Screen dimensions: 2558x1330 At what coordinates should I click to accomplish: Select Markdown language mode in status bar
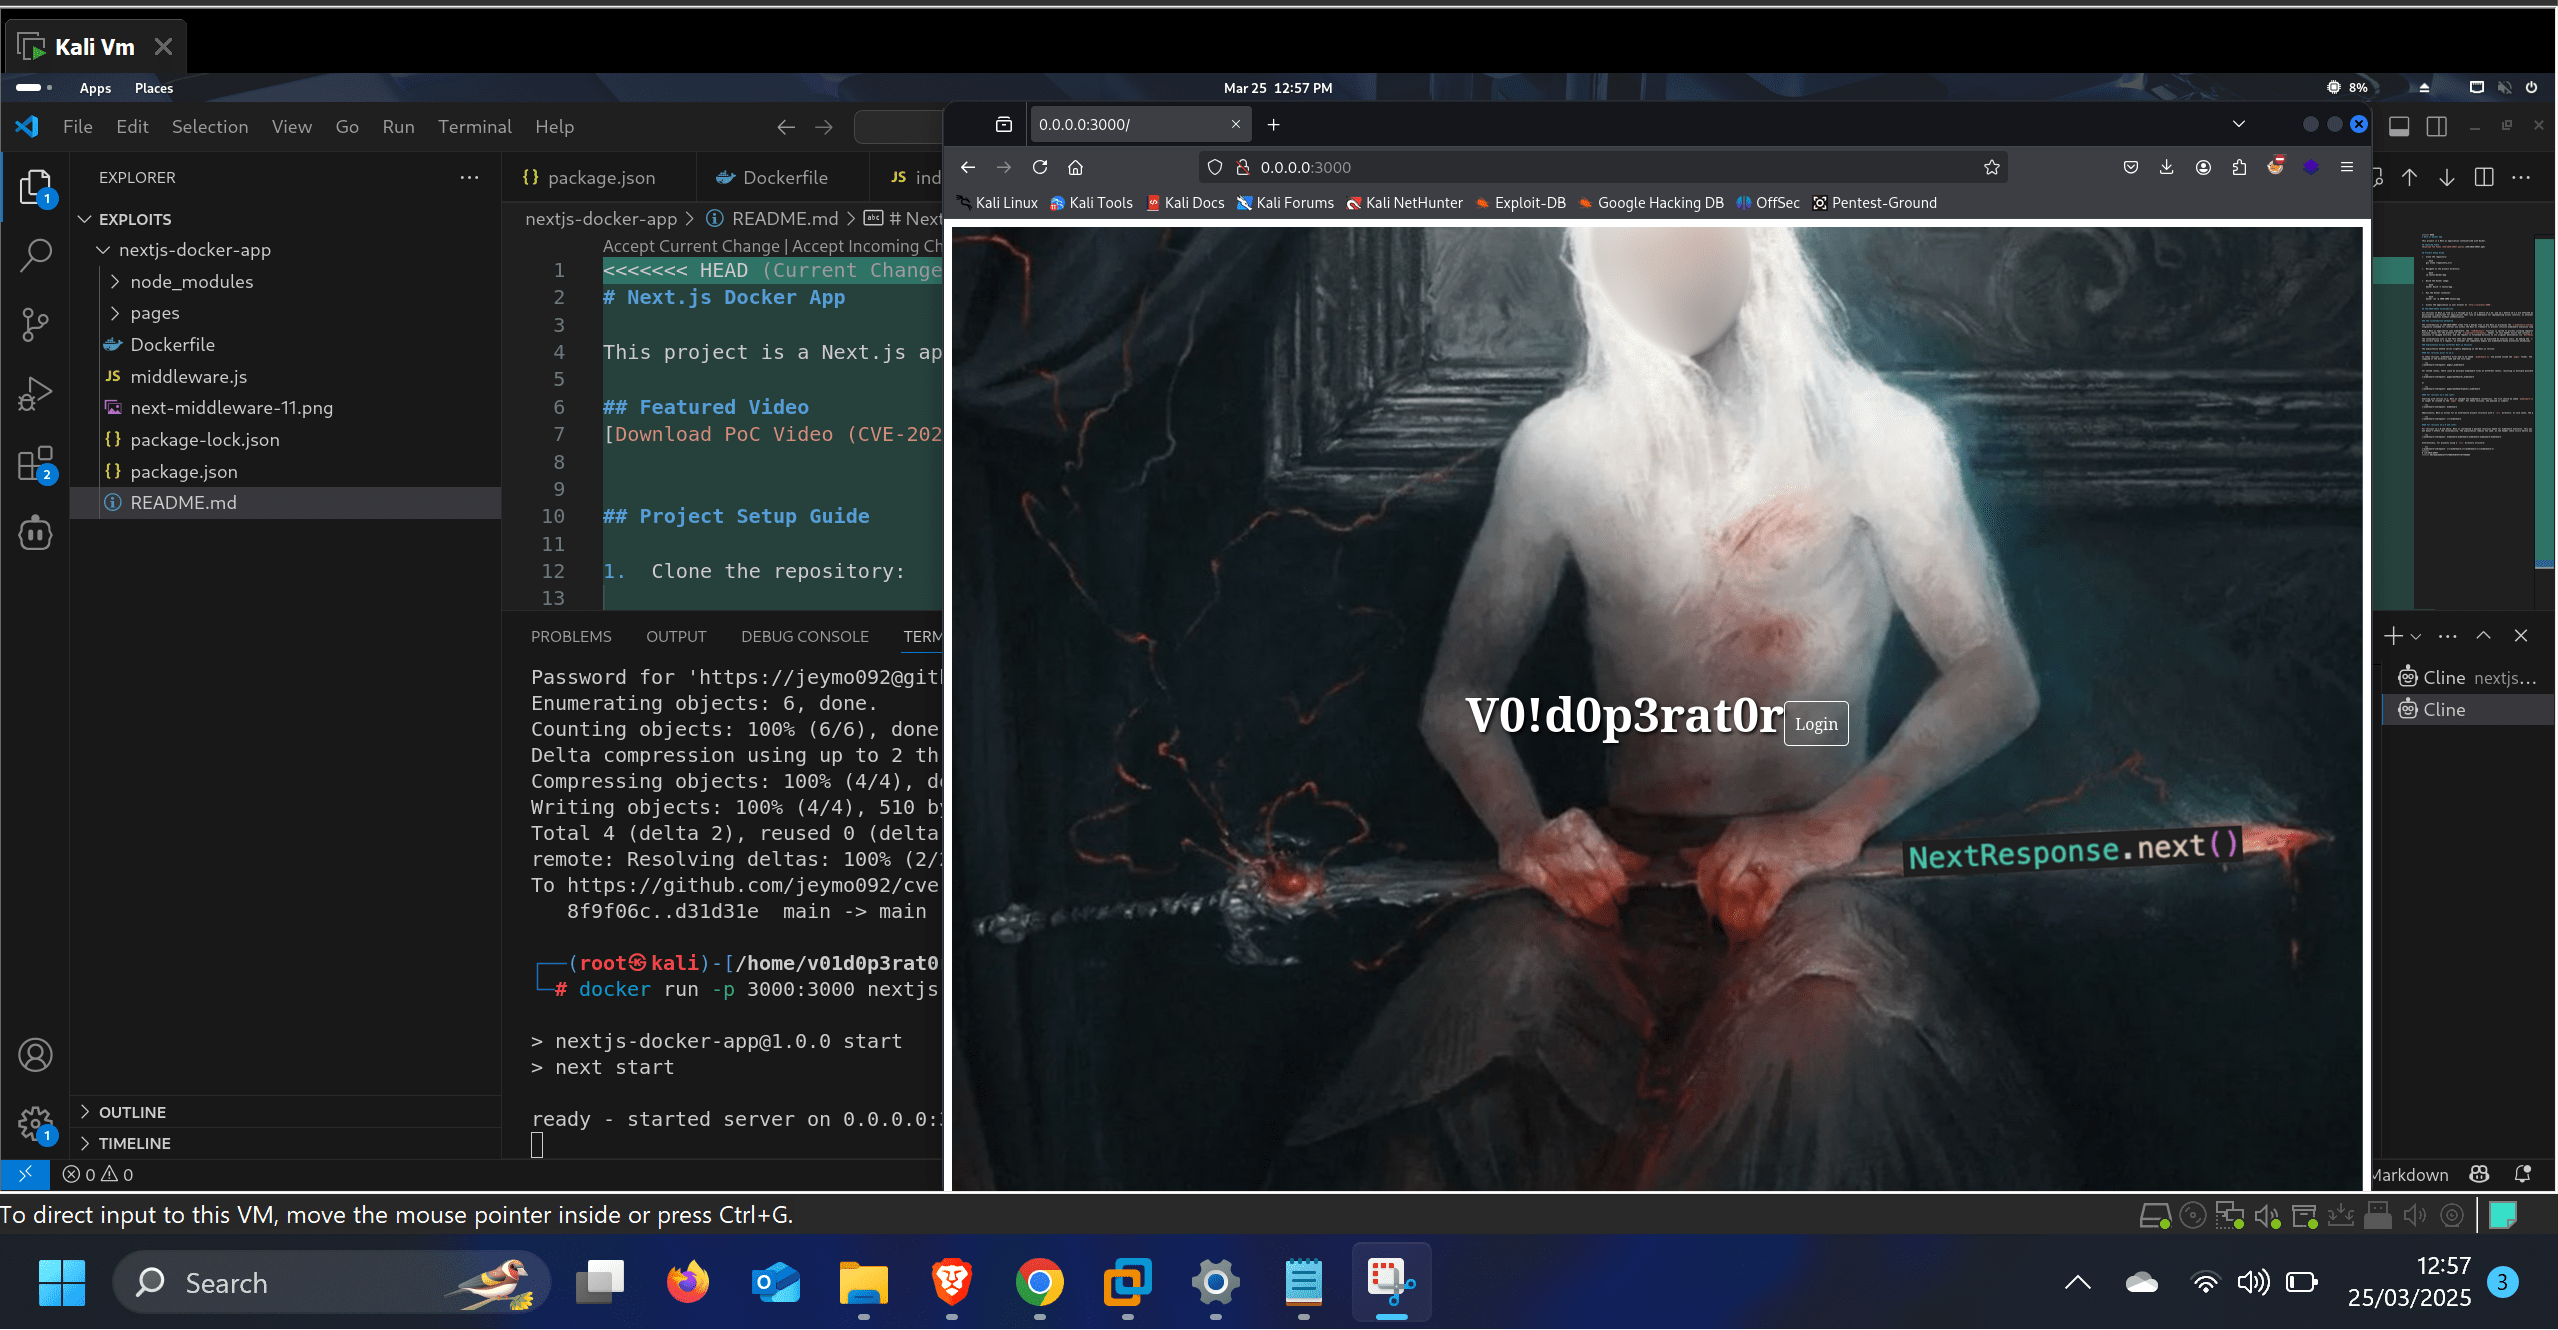2410,1175
